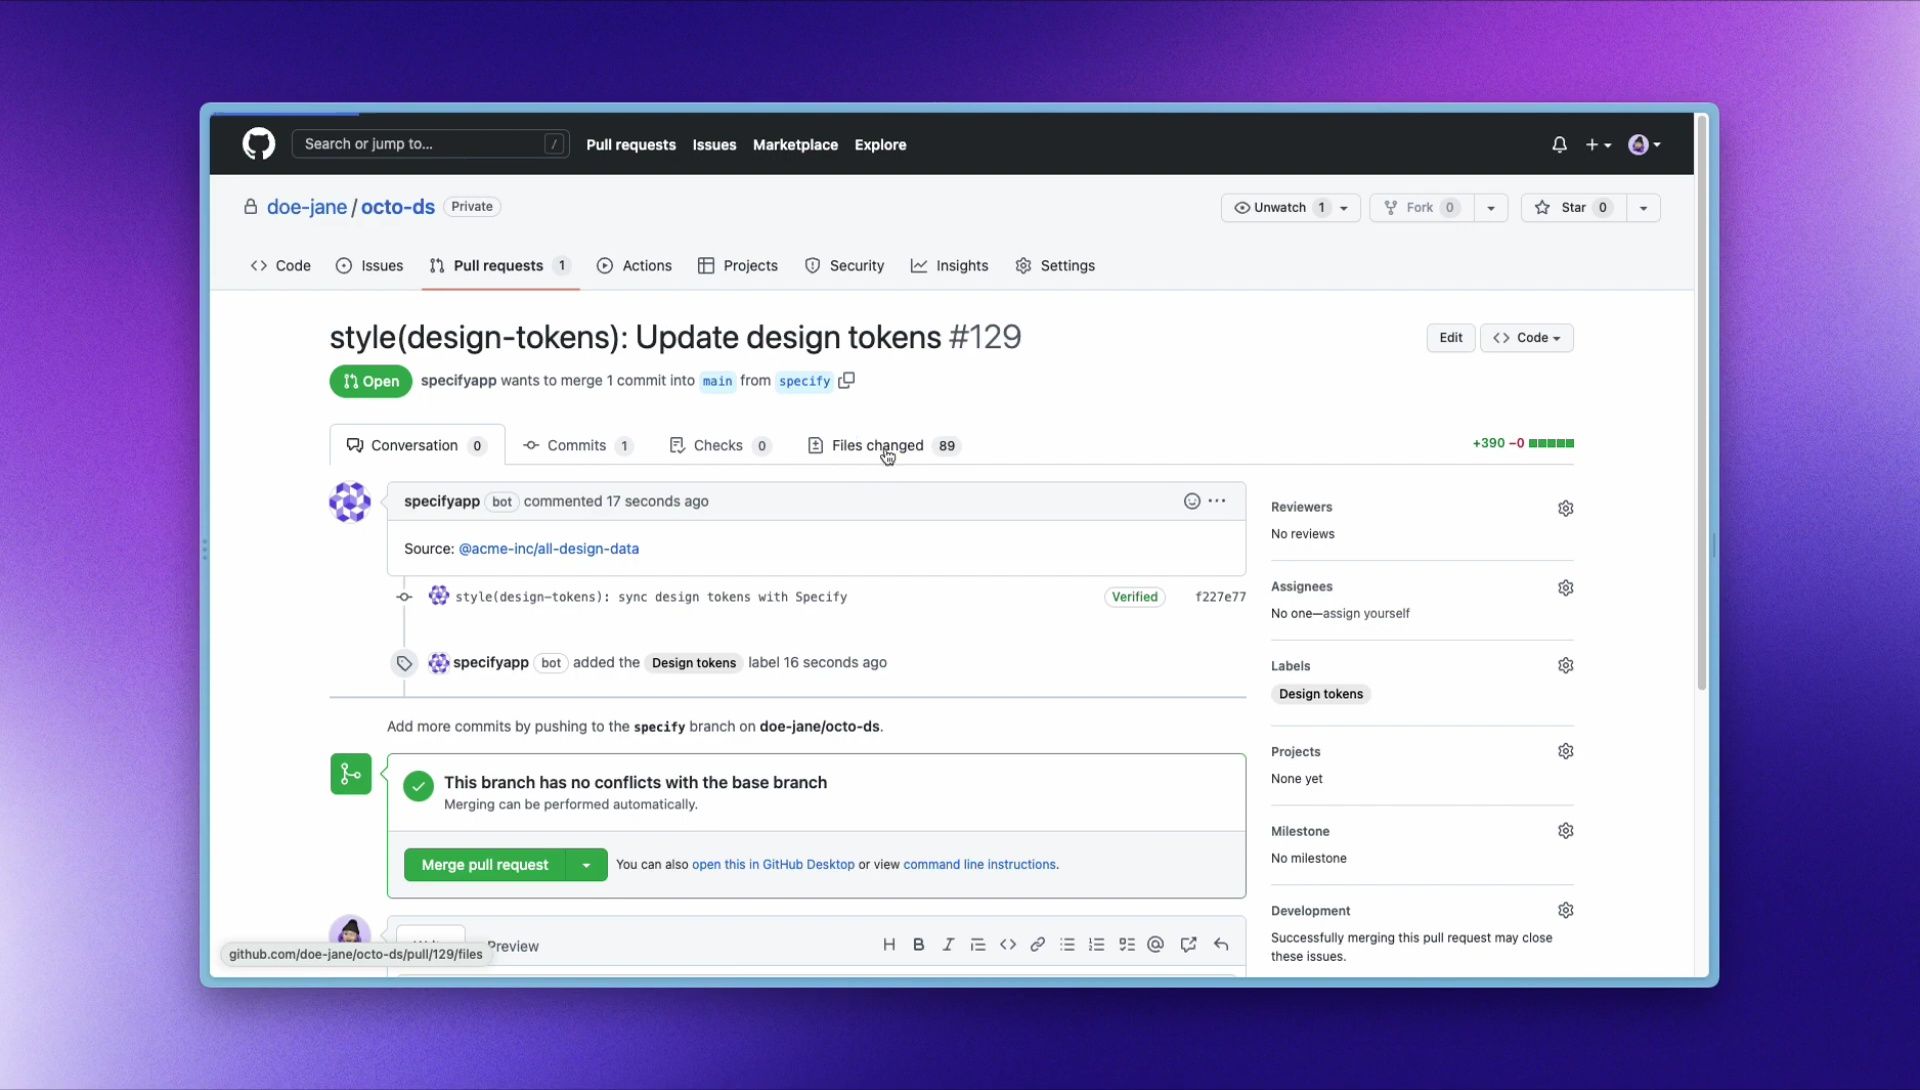This screenshot has width=1920, height=1090.
Task: Open the @acme-inc/all-design-data source link
Action: click(x=548, y=549)
